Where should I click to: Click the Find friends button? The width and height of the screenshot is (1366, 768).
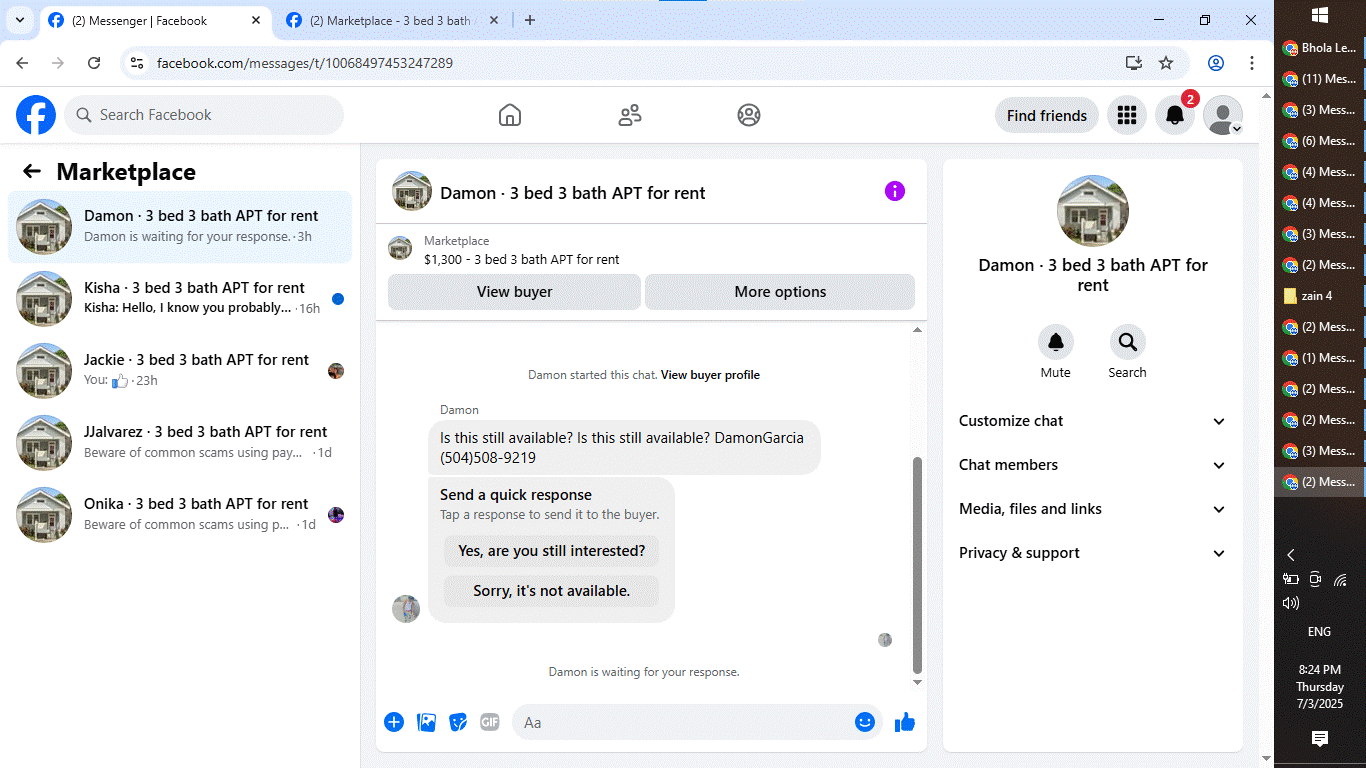pyautogui.click(x=1047, y=115)
